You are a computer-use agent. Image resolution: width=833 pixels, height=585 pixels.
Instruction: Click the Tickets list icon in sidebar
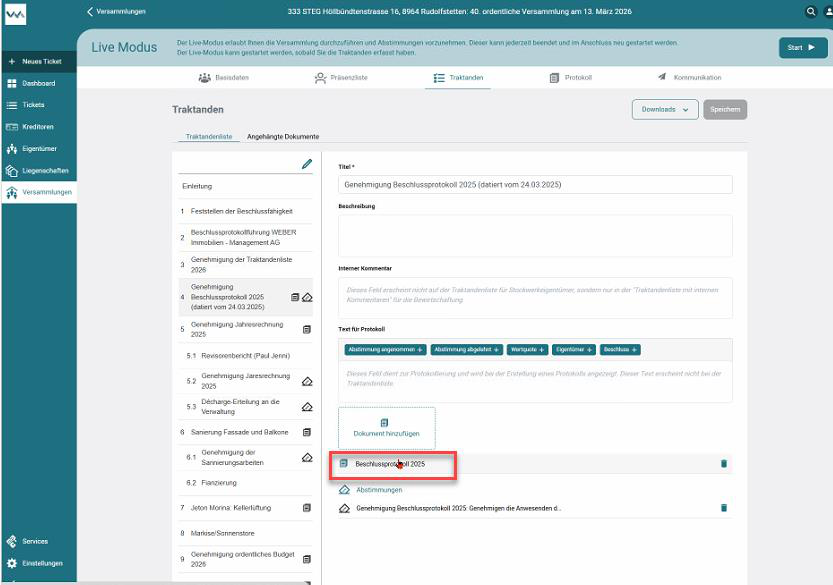(12, 105)
